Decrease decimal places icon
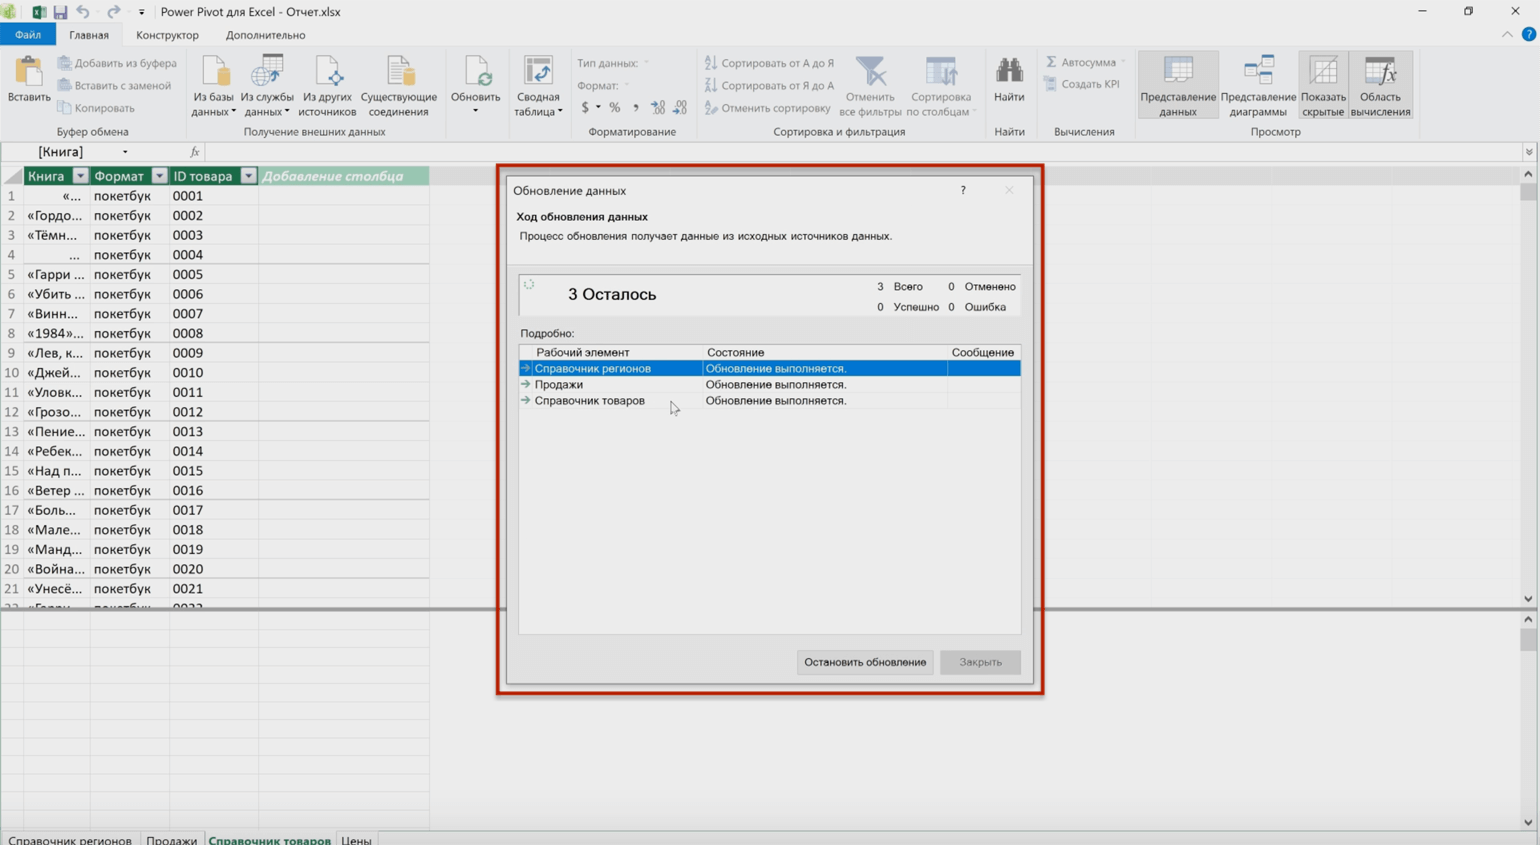1540x845 pixels. pos(680,108)
